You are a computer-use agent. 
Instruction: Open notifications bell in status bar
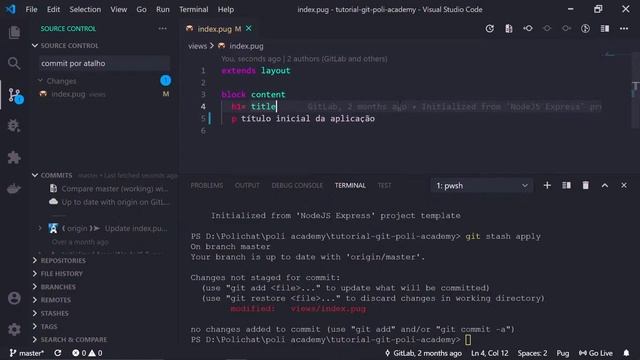pos(627,353)
